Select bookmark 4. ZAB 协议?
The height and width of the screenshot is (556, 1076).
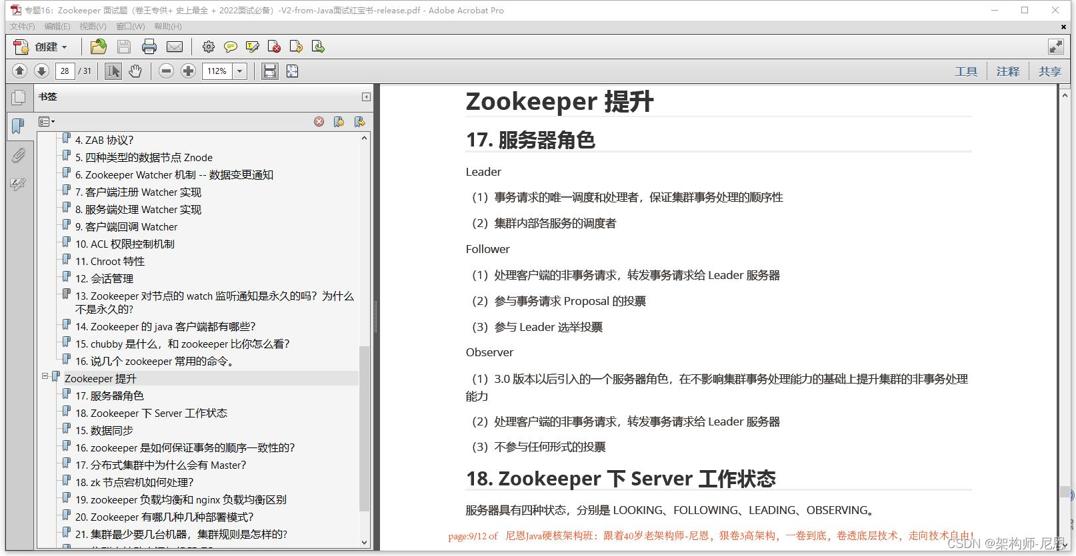104,140
